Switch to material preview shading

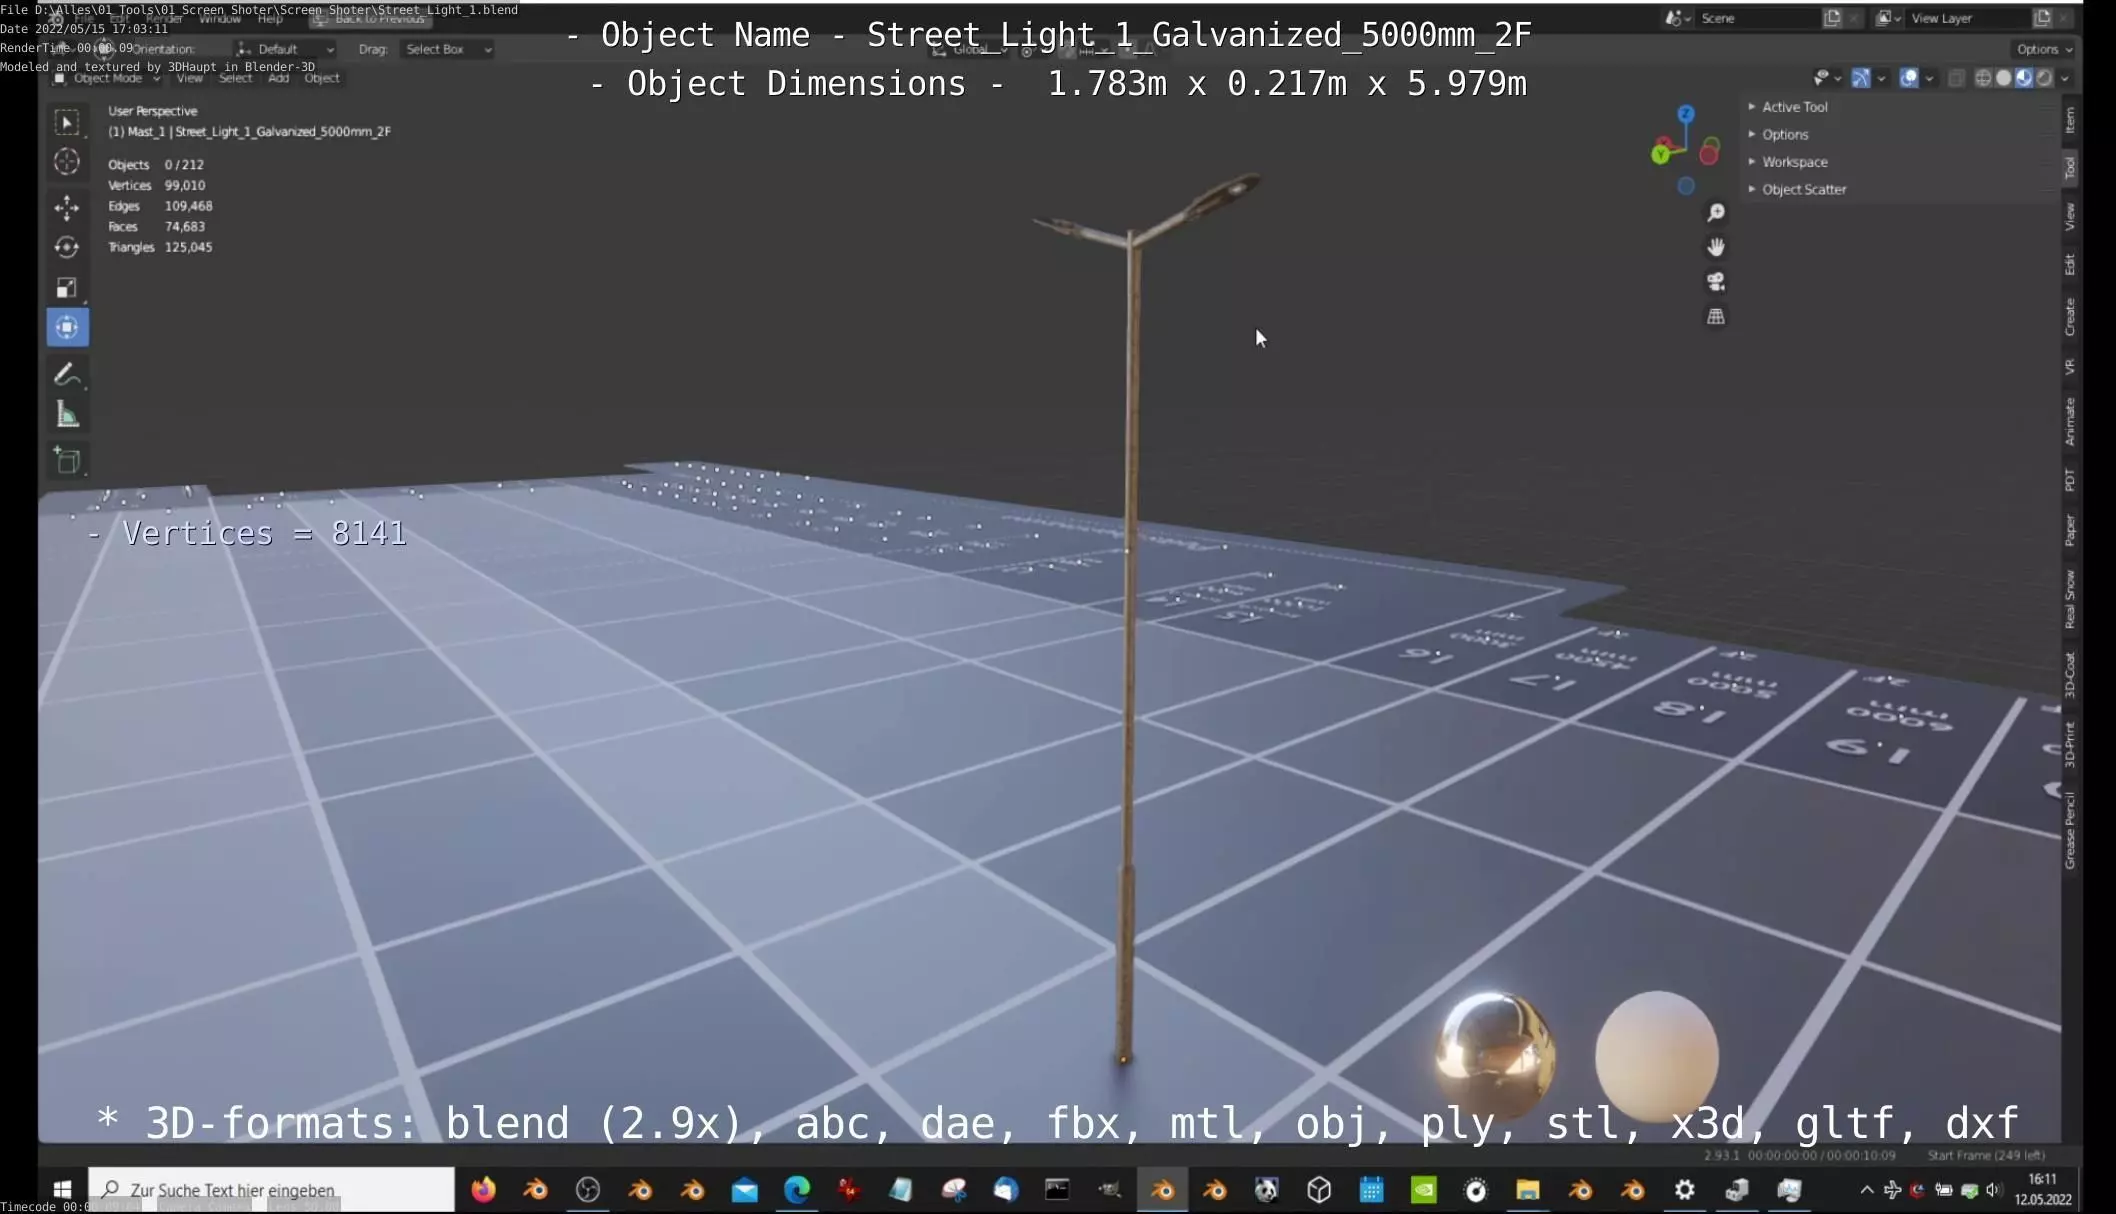(x=2024, y=78)
